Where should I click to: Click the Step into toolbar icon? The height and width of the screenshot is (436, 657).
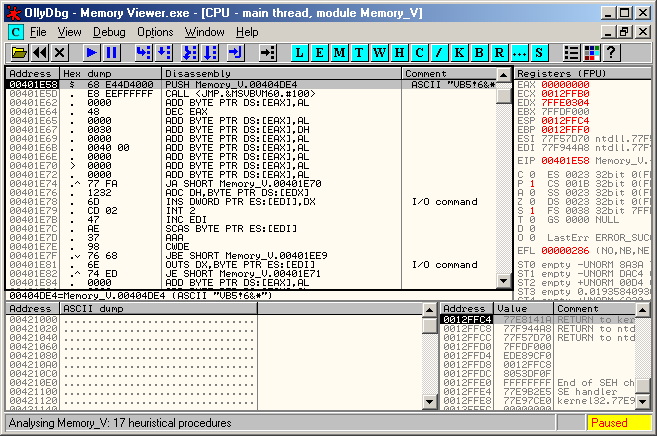pyautogui.click(x=143, y=53)
